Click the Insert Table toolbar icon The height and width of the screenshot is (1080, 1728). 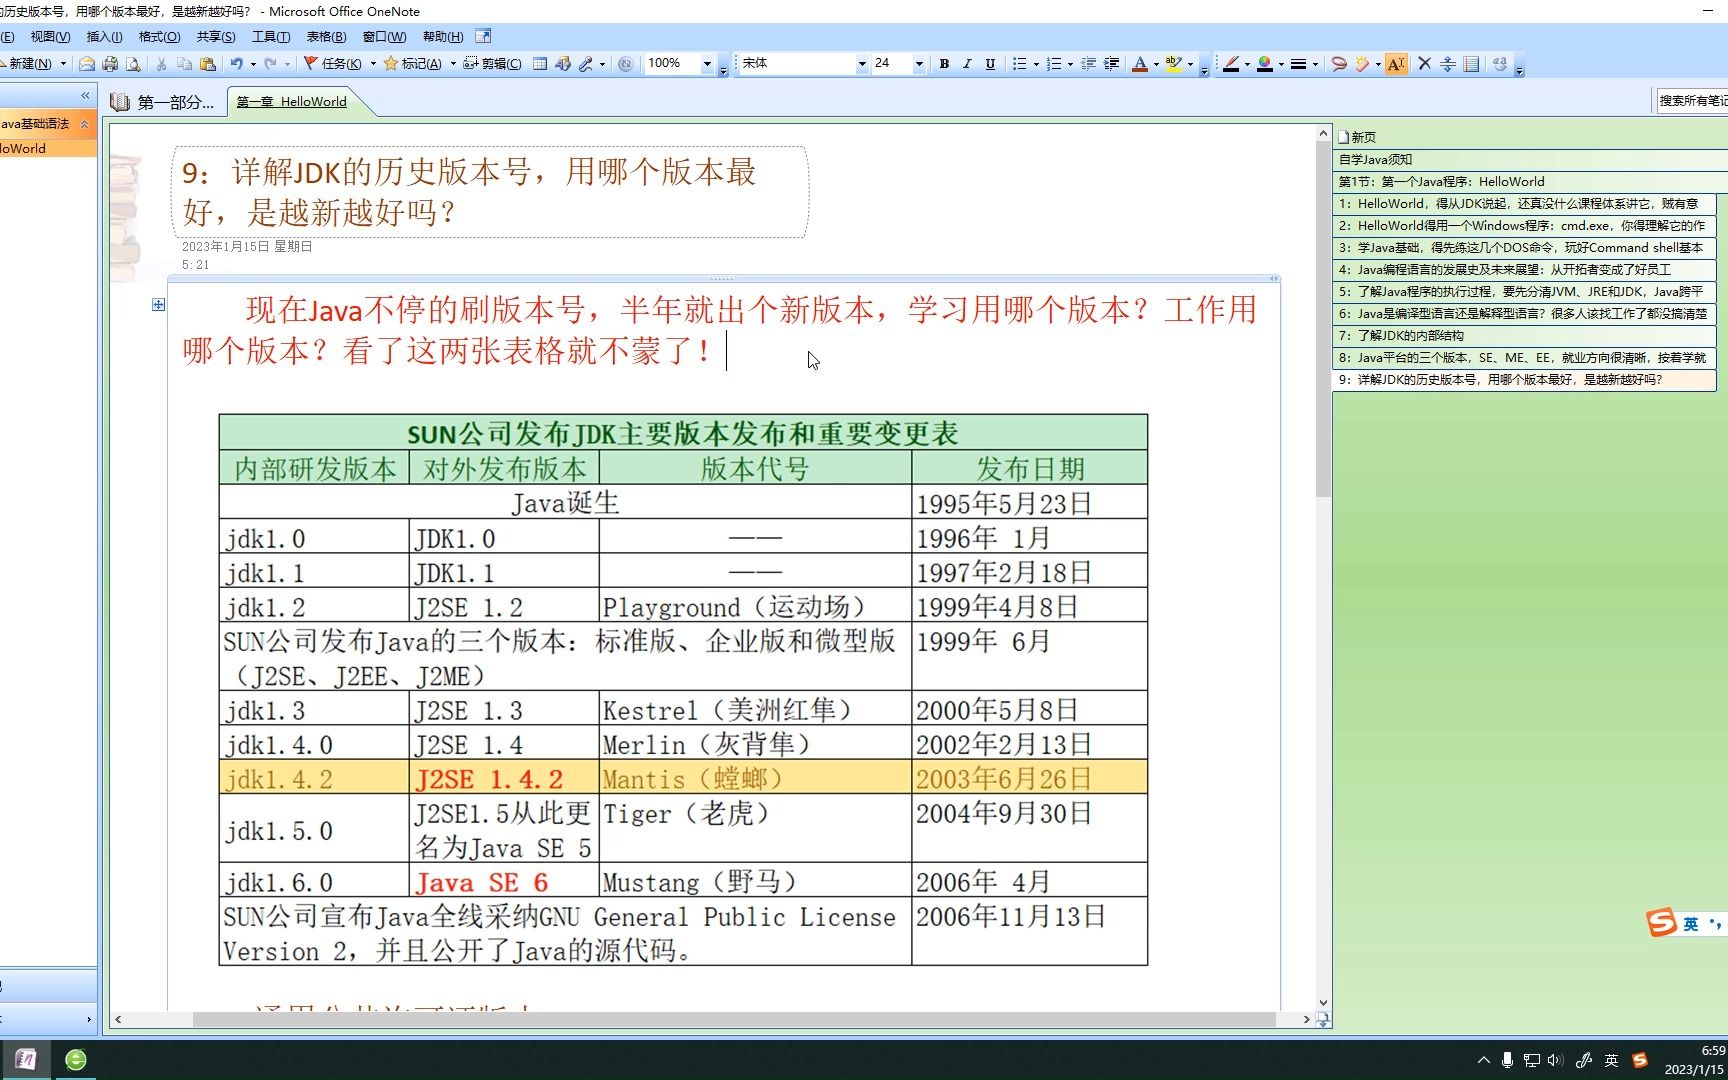point(540,64)
